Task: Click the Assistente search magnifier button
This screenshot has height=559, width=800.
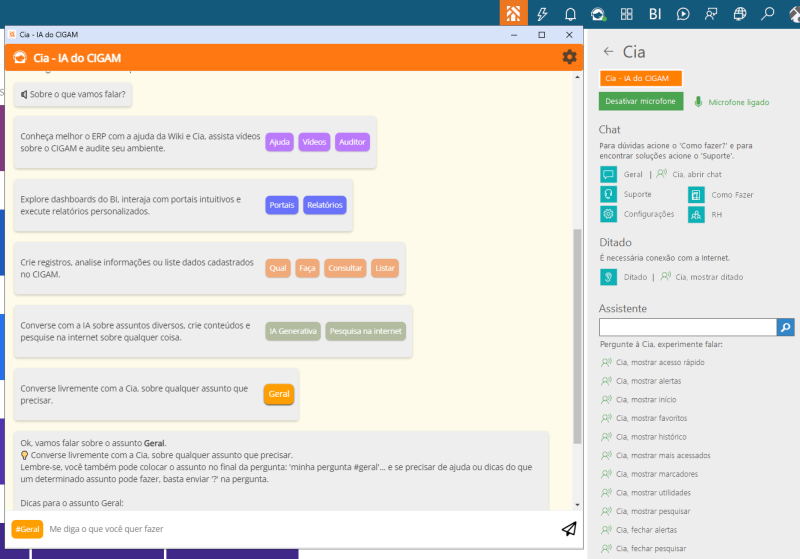Action: pyautogui.click(x=785, y=327)
